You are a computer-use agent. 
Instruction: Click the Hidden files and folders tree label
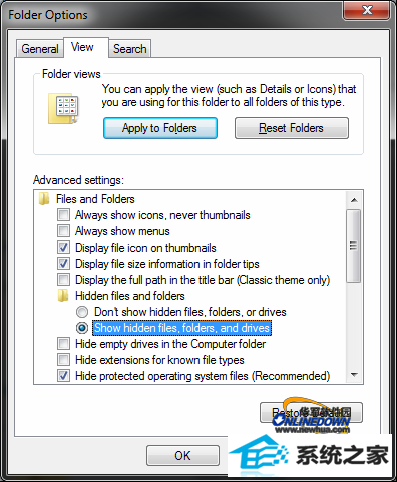coord(130,296)
